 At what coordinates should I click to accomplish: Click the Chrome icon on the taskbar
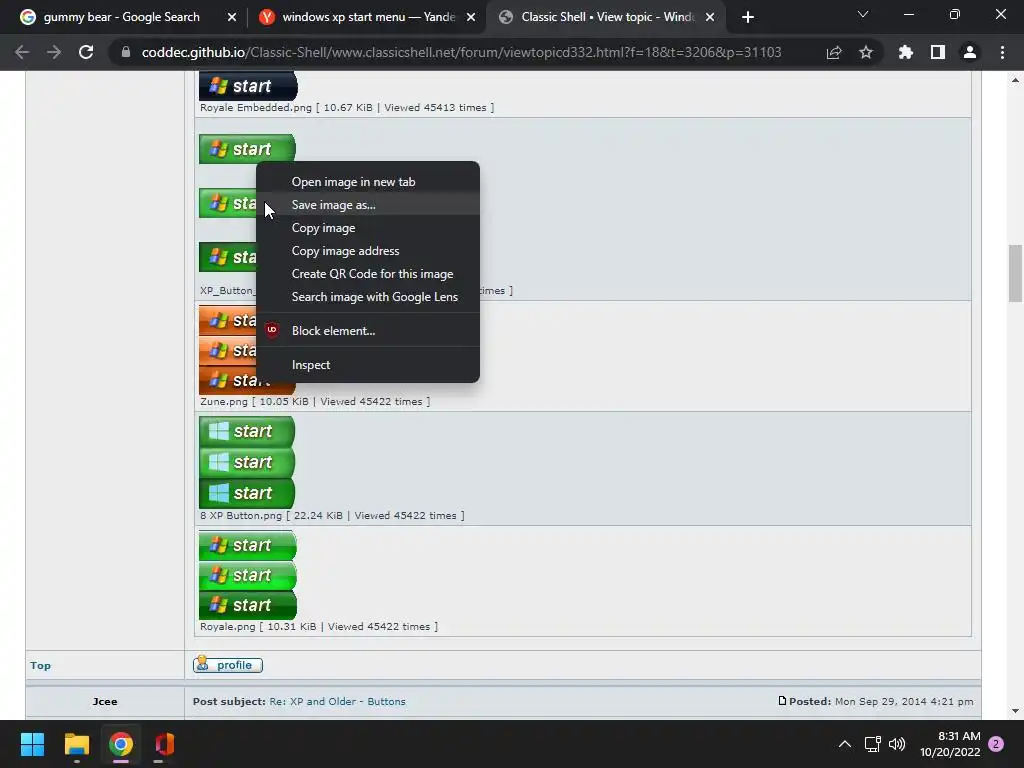(121, 744)
